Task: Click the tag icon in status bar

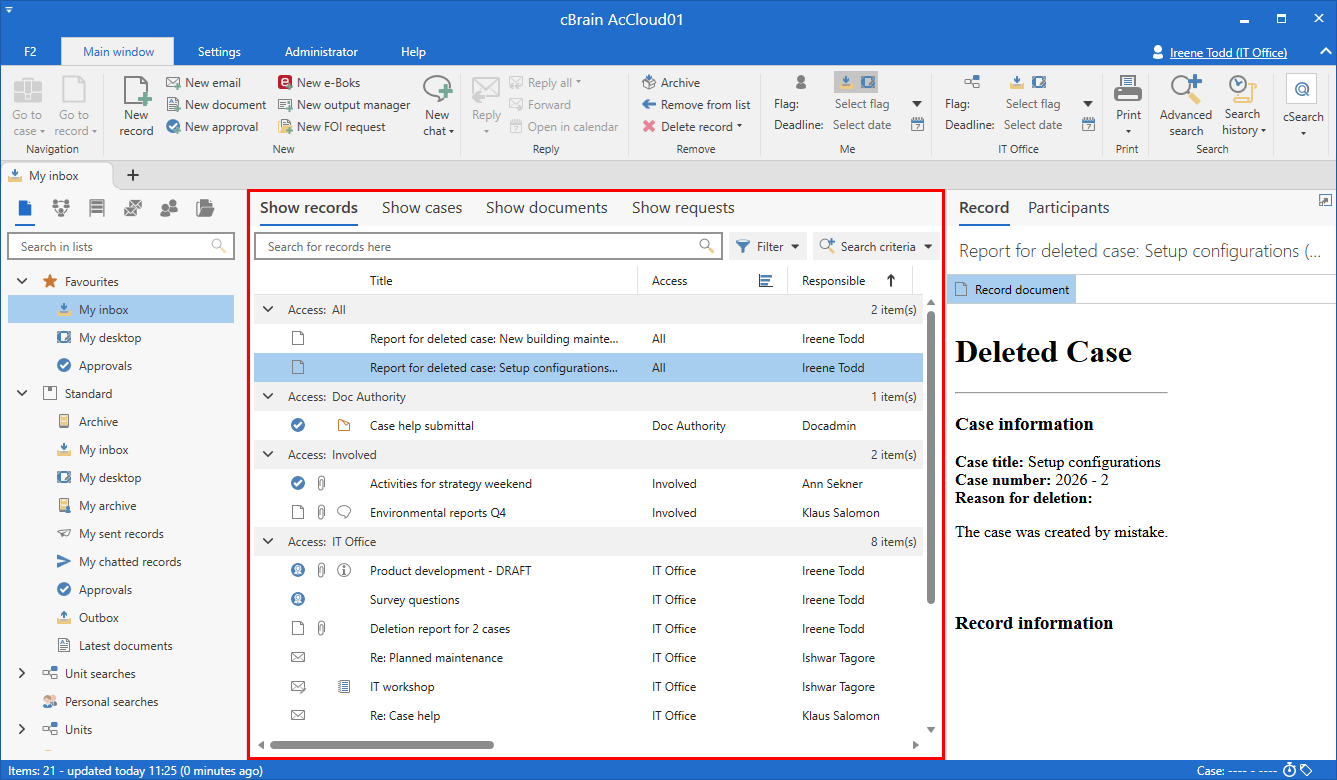Action: (x=1306, y=770)
